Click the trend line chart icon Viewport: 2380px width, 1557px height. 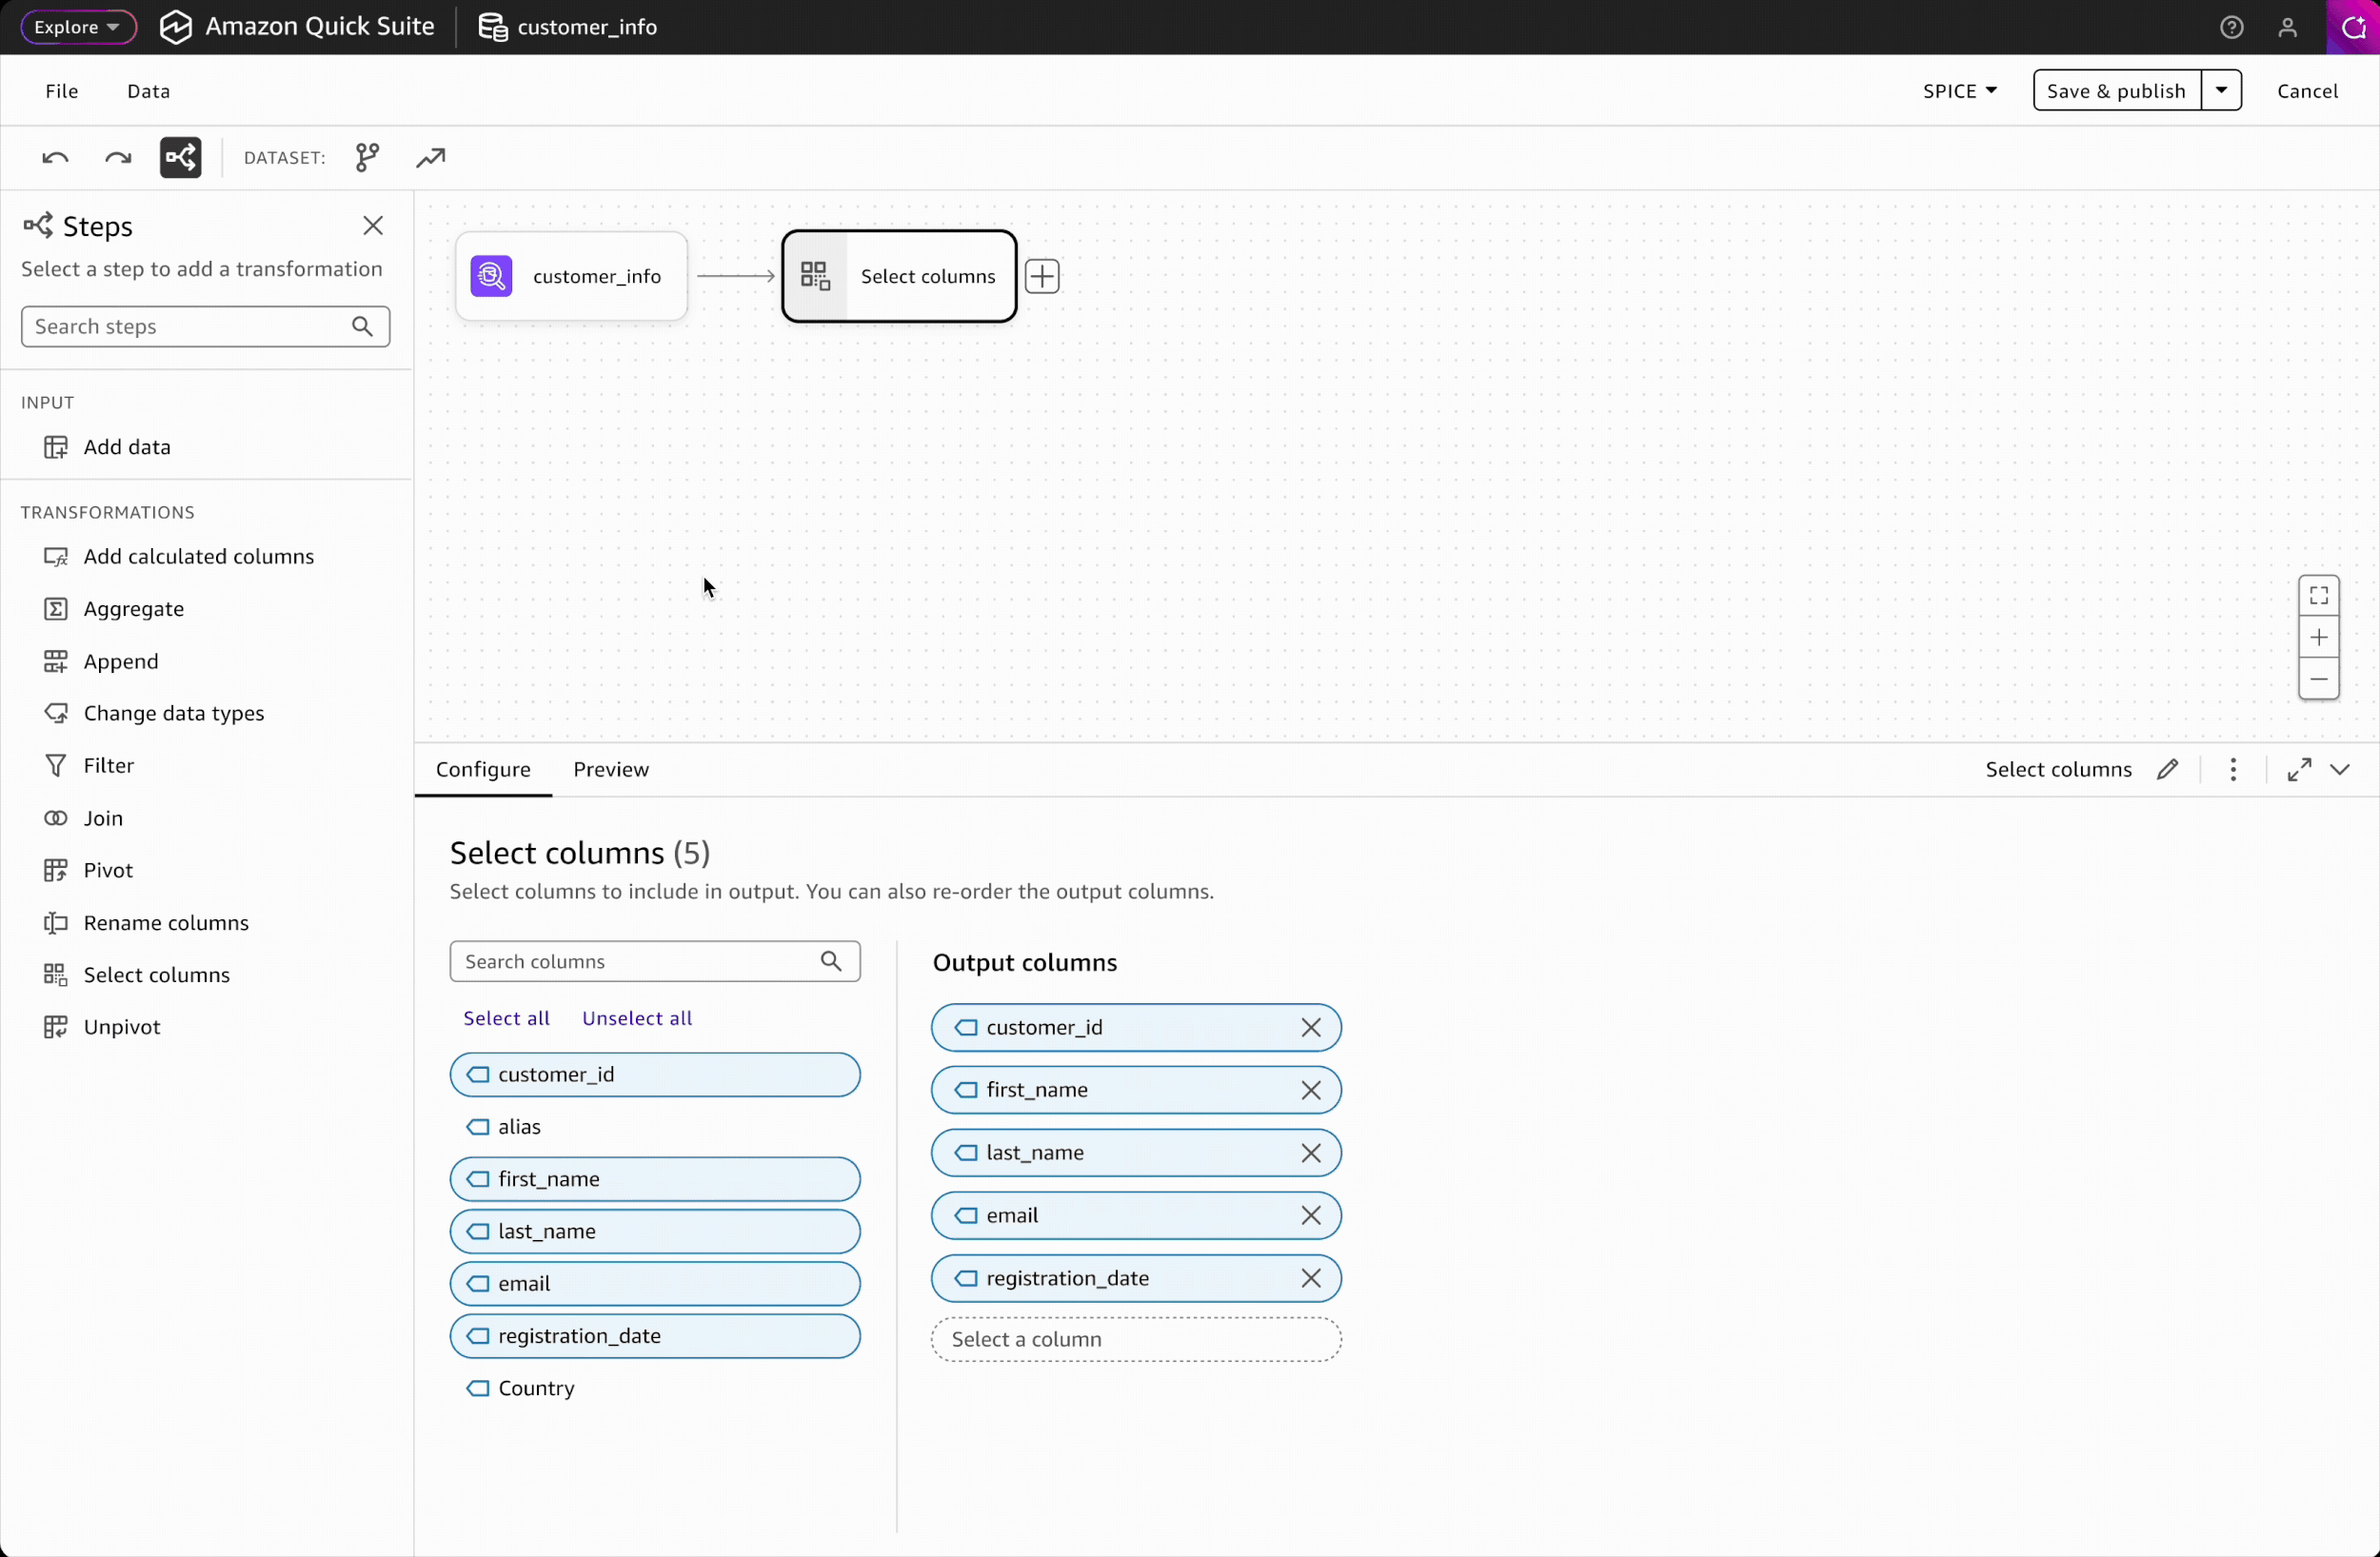pyautogui.click(x=430, y=158)
